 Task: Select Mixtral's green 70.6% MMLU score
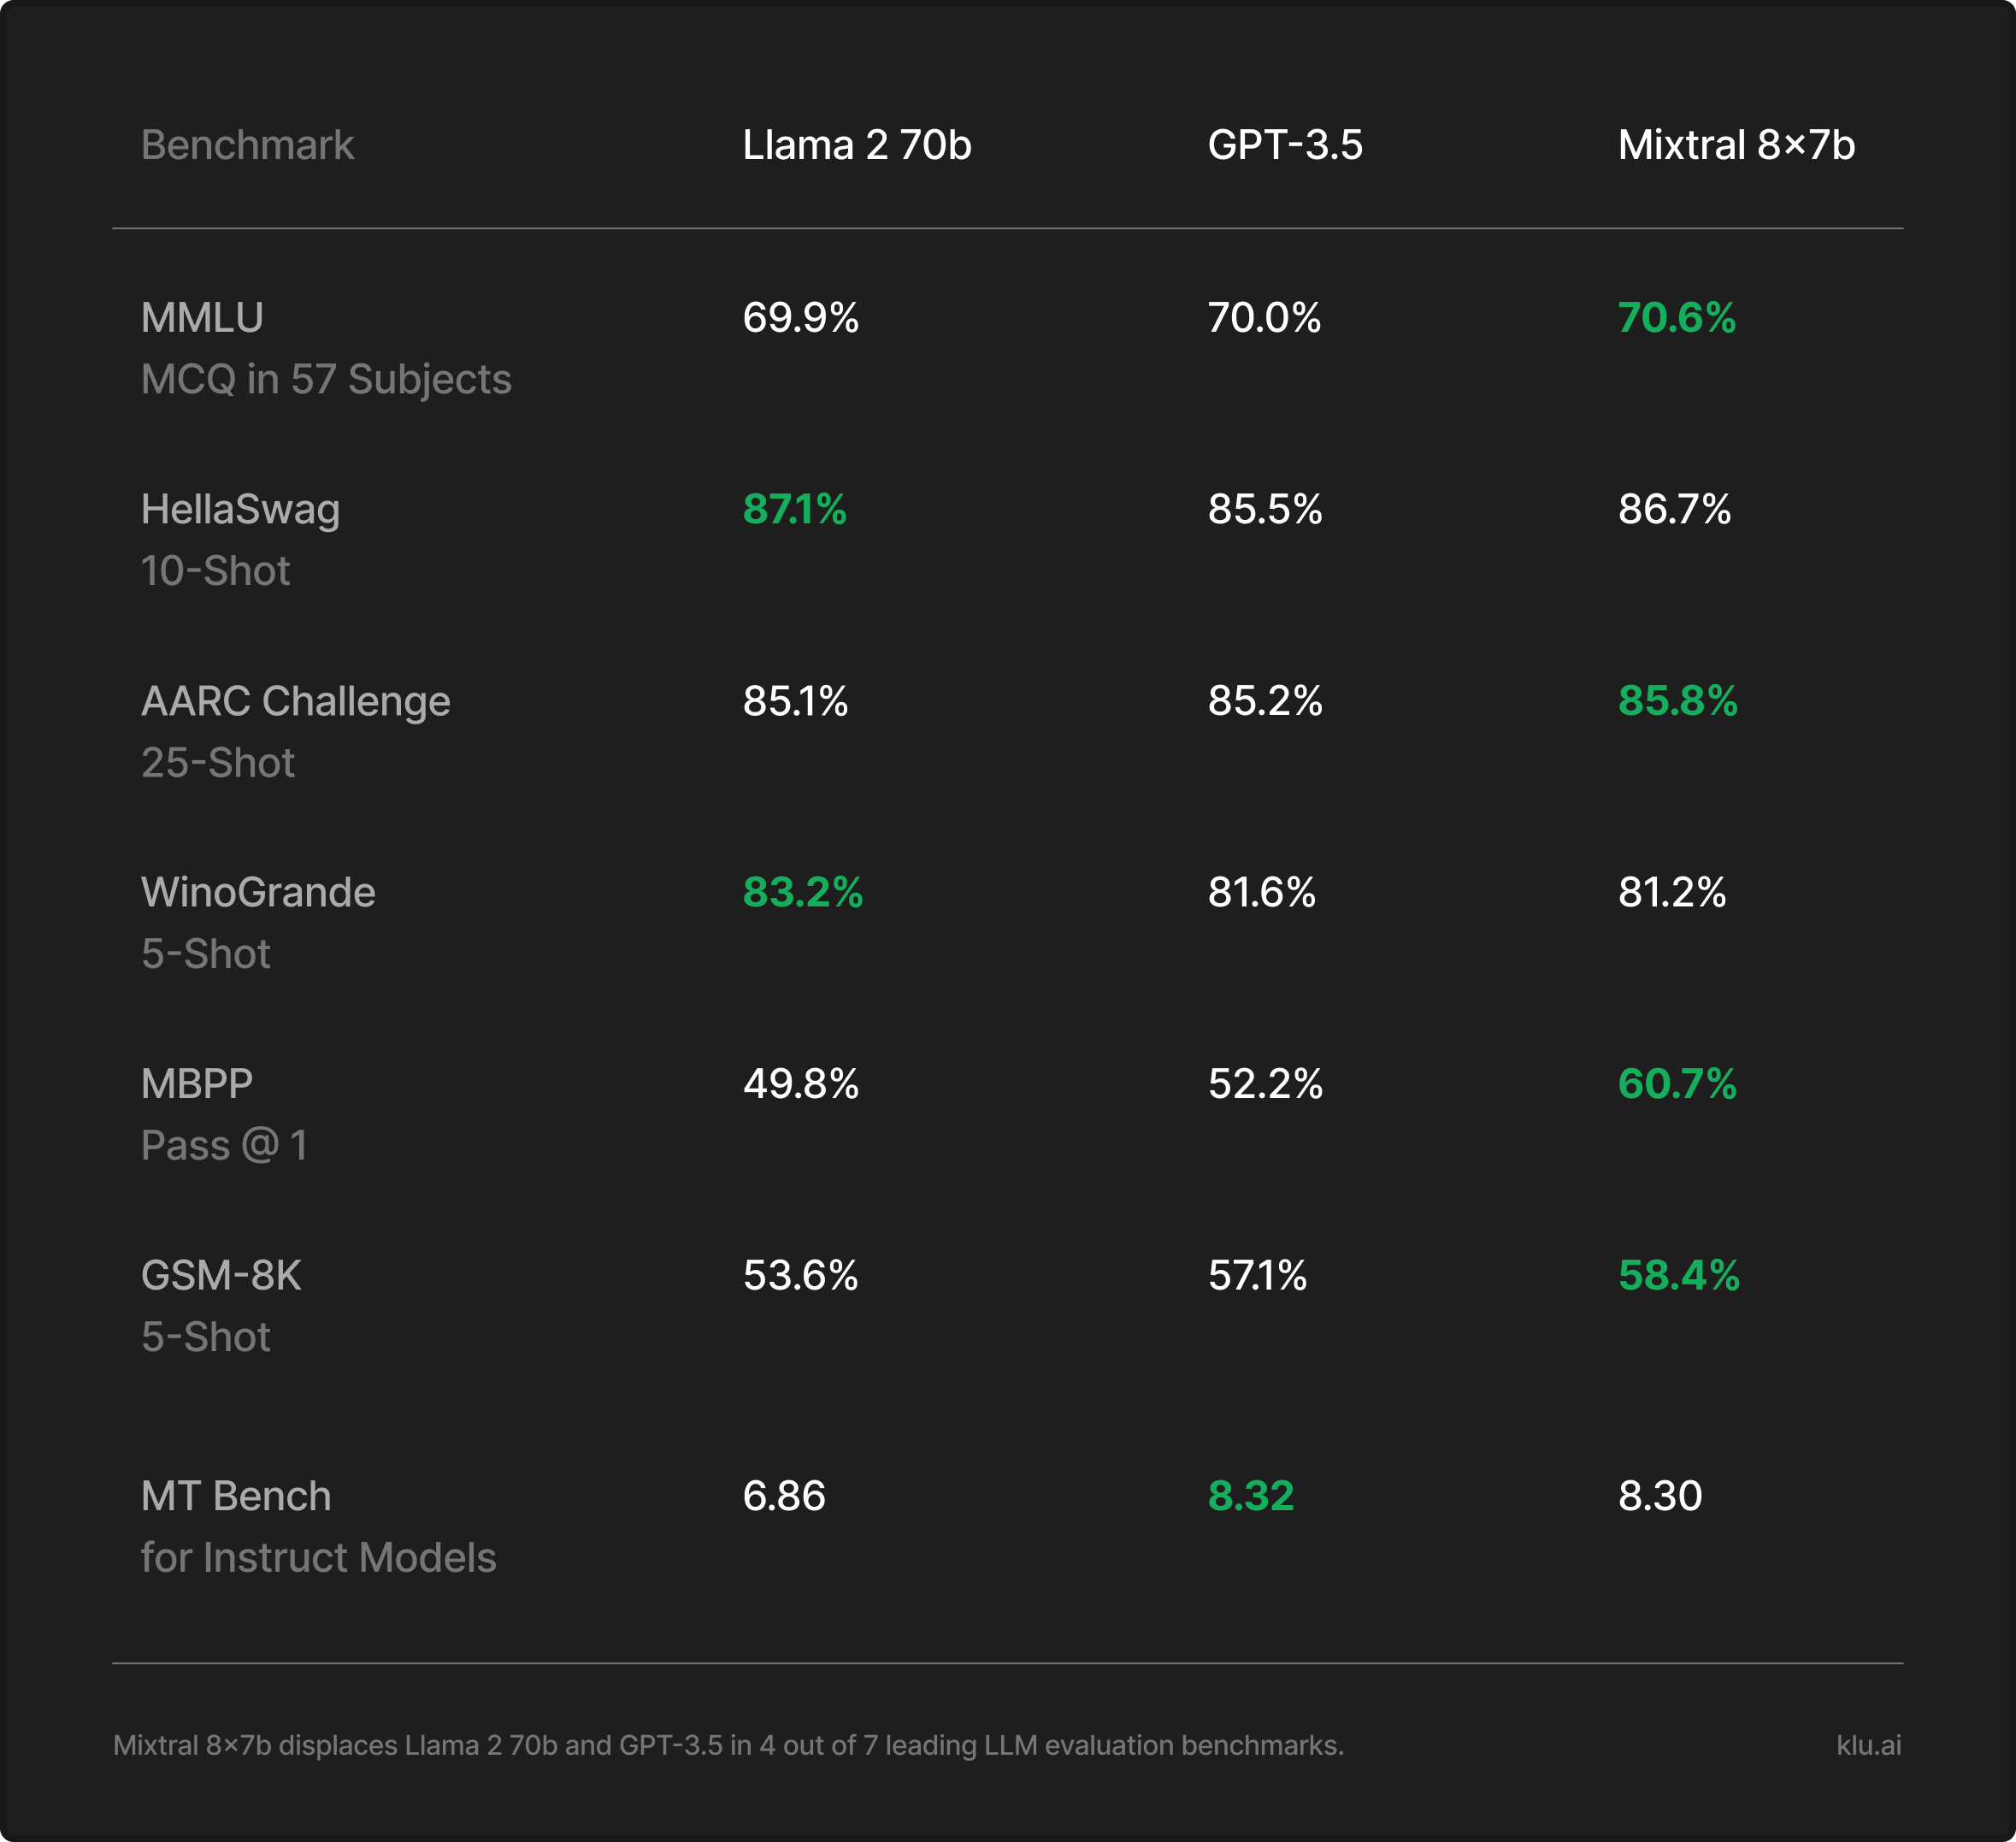tap(1677, 318)
